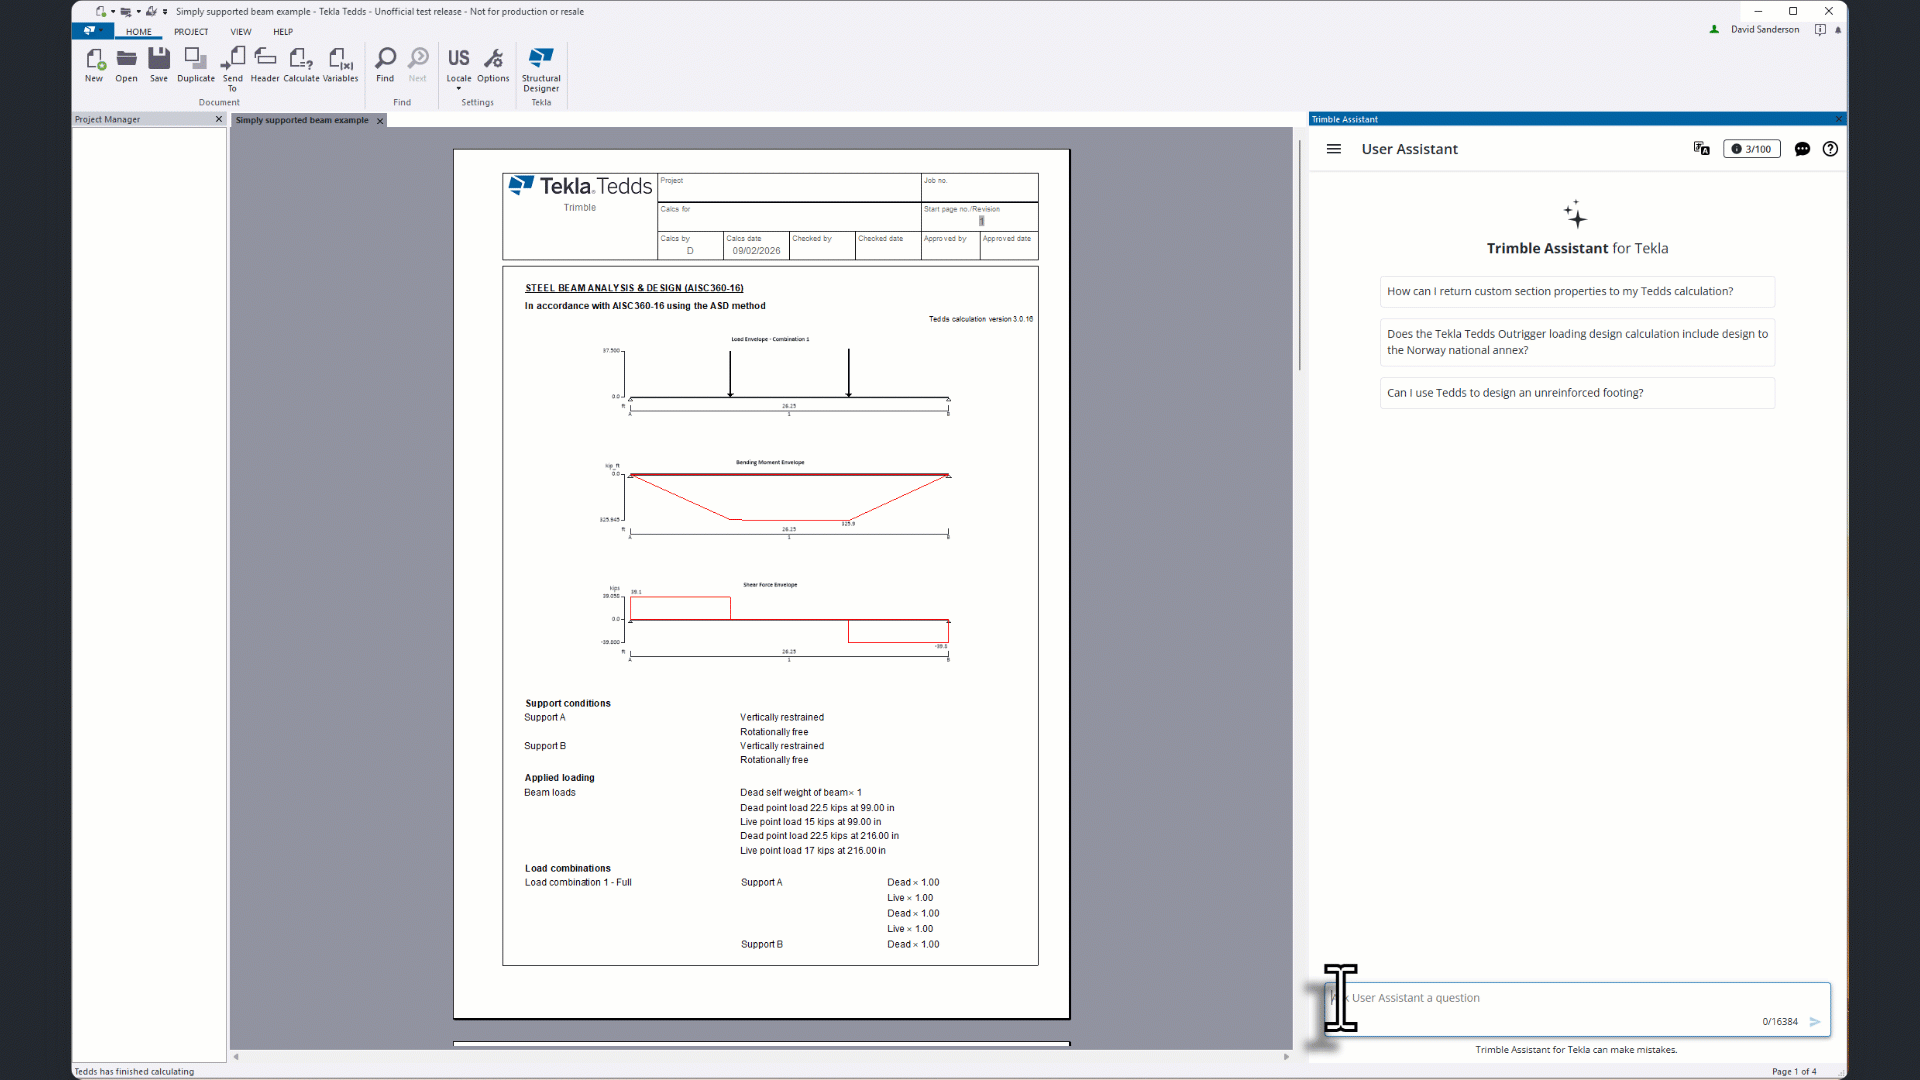Click the Project Manager panel title

click(108, 119)
